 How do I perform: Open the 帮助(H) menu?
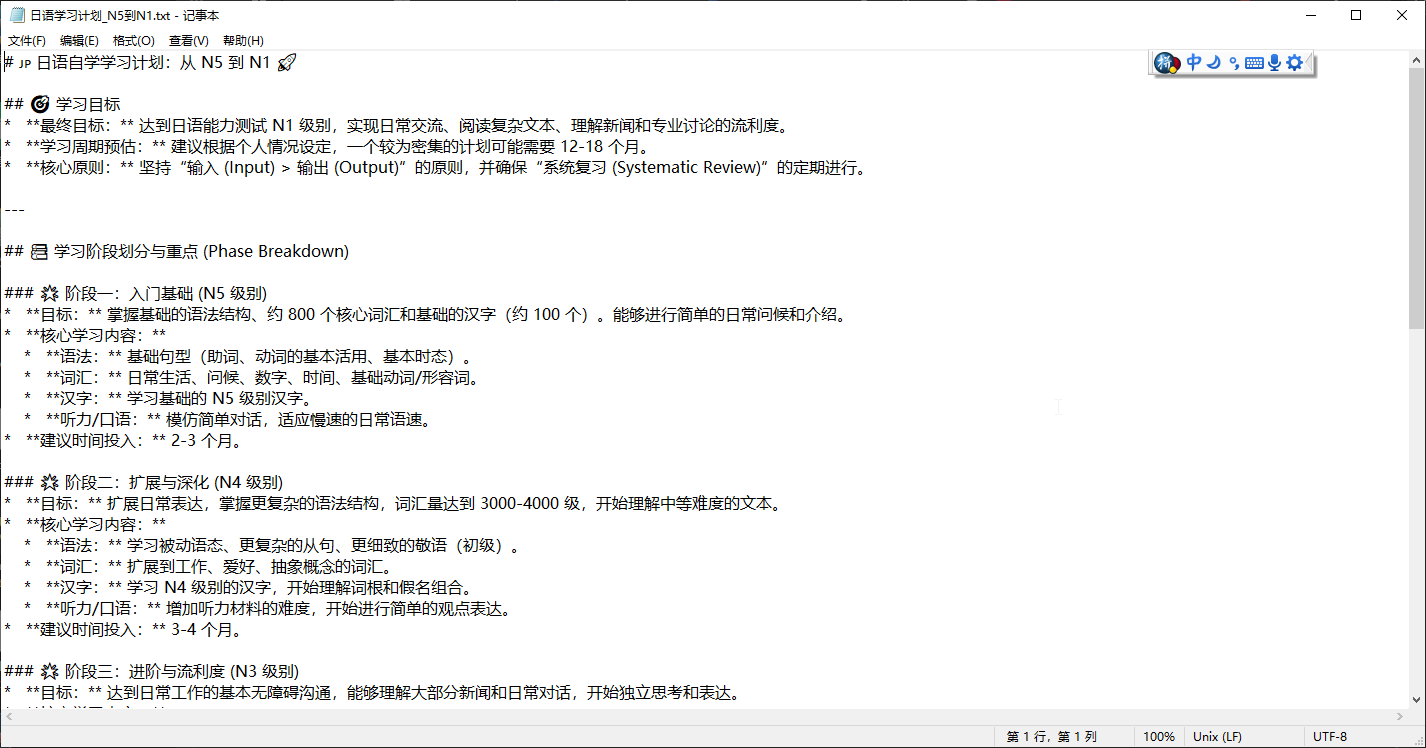click(x=243, y=41)
